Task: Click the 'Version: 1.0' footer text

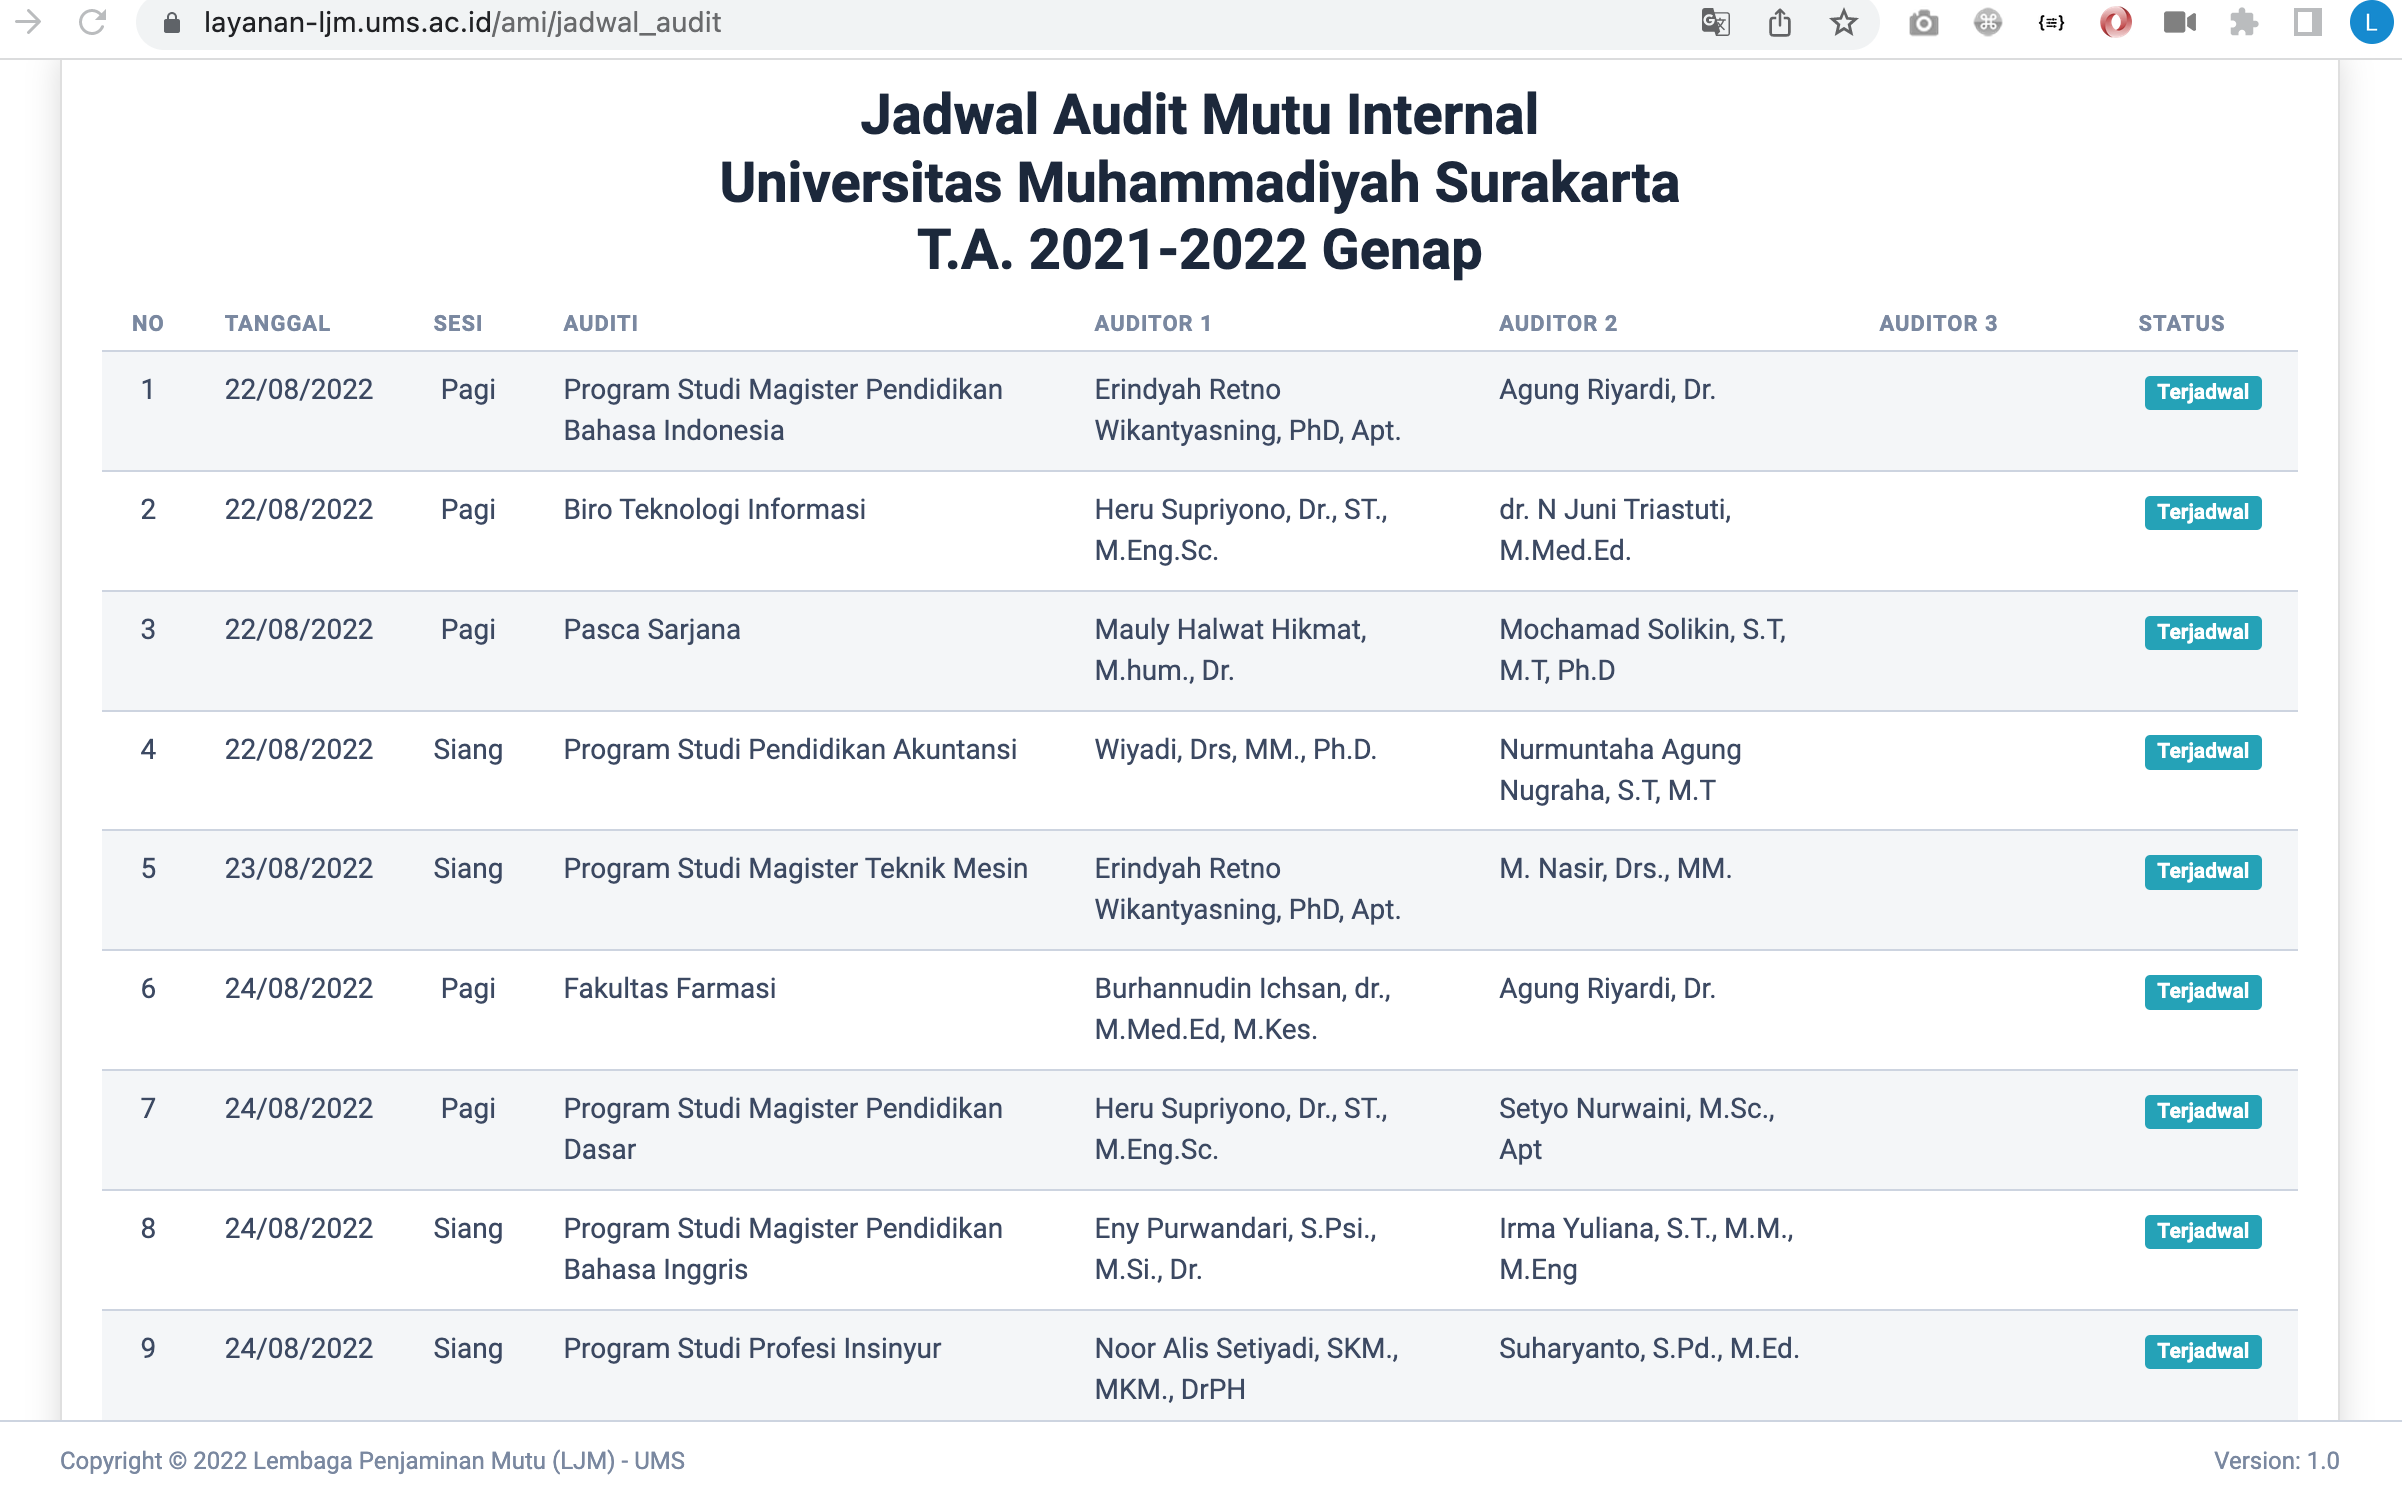Action: (x=2276, y=1461)
